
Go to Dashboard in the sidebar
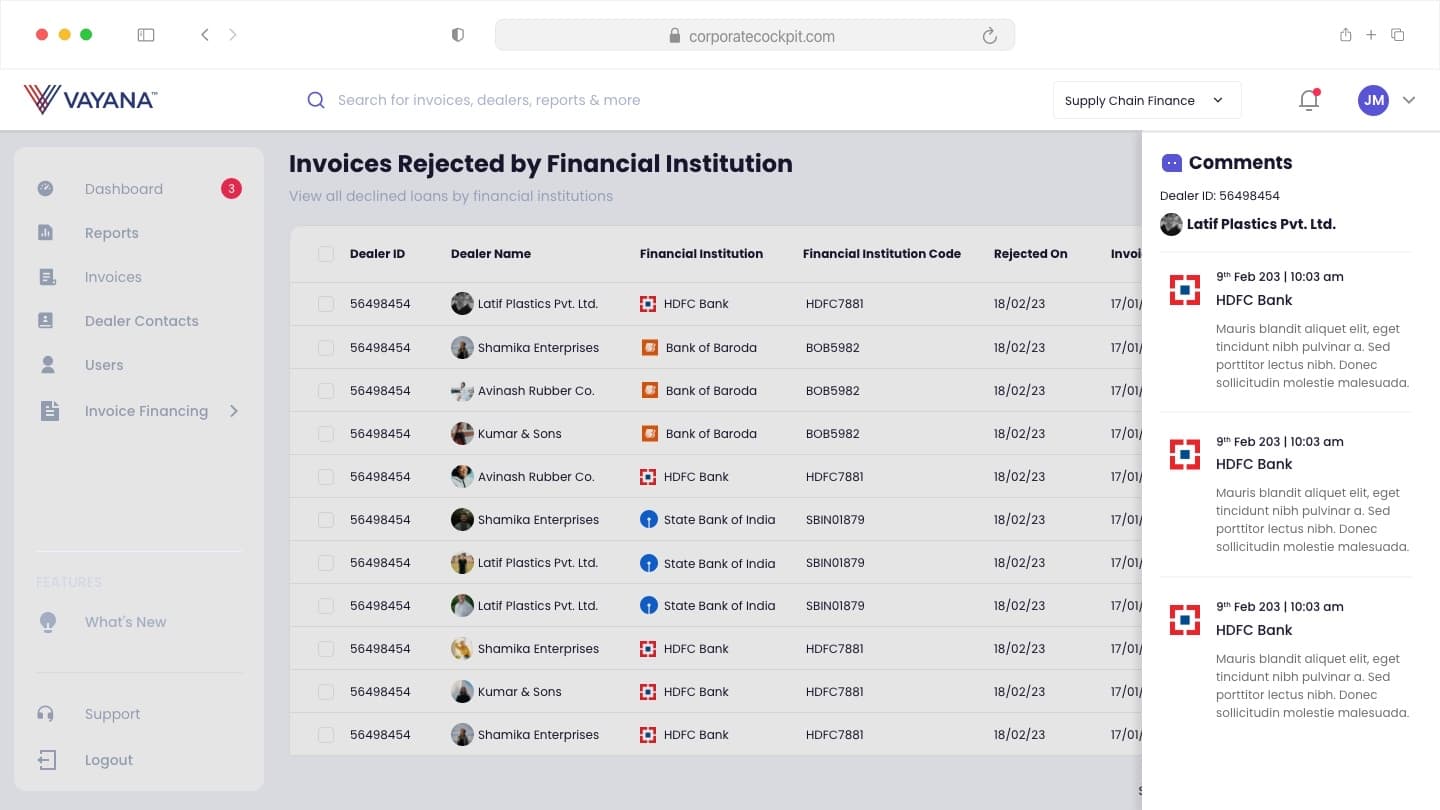pos(124,189)
